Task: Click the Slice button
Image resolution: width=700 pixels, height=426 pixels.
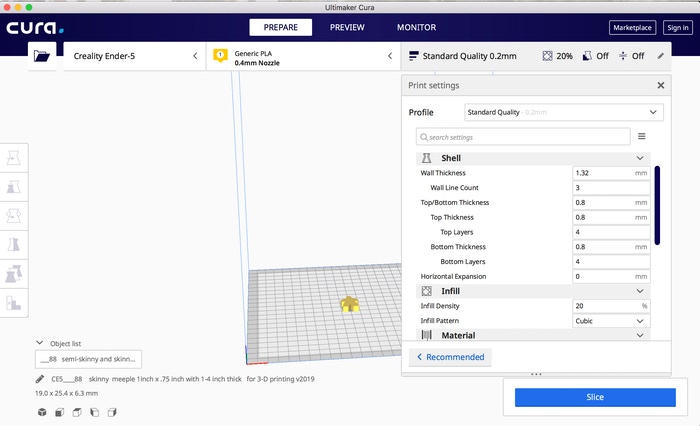Action: pyautogui.click(x=595, y=397)
